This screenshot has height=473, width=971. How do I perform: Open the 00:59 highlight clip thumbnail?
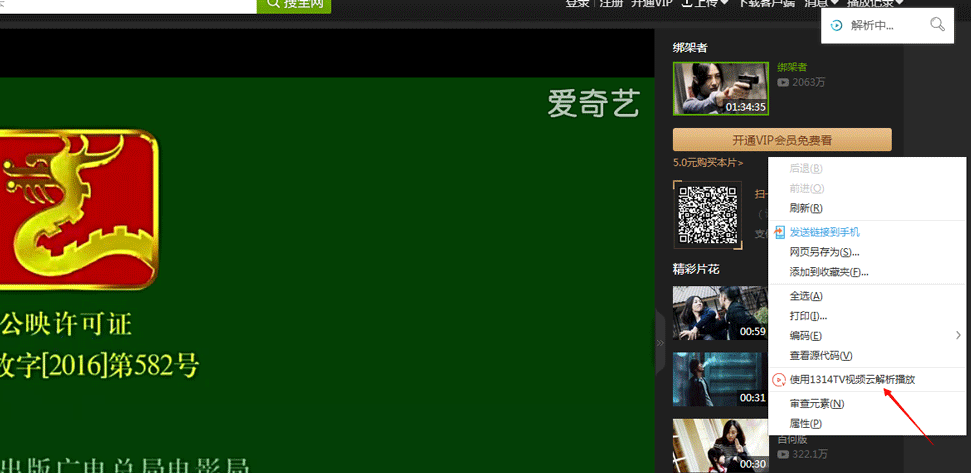(x=720, y=313)
